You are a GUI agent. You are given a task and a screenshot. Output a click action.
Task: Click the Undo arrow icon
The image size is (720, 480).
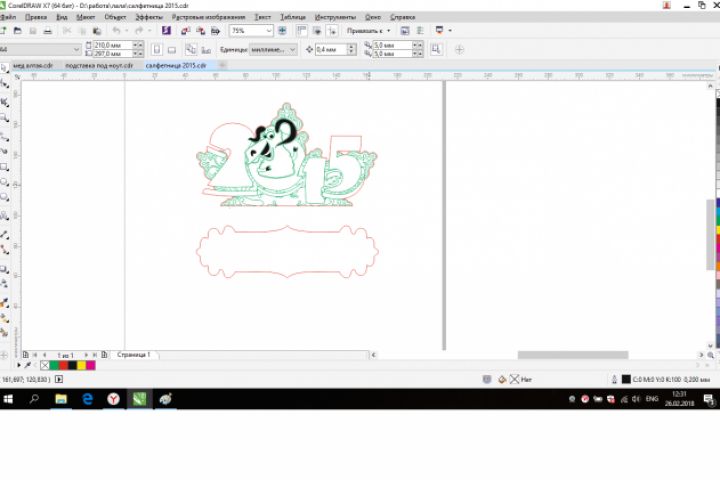click(116, 31)
